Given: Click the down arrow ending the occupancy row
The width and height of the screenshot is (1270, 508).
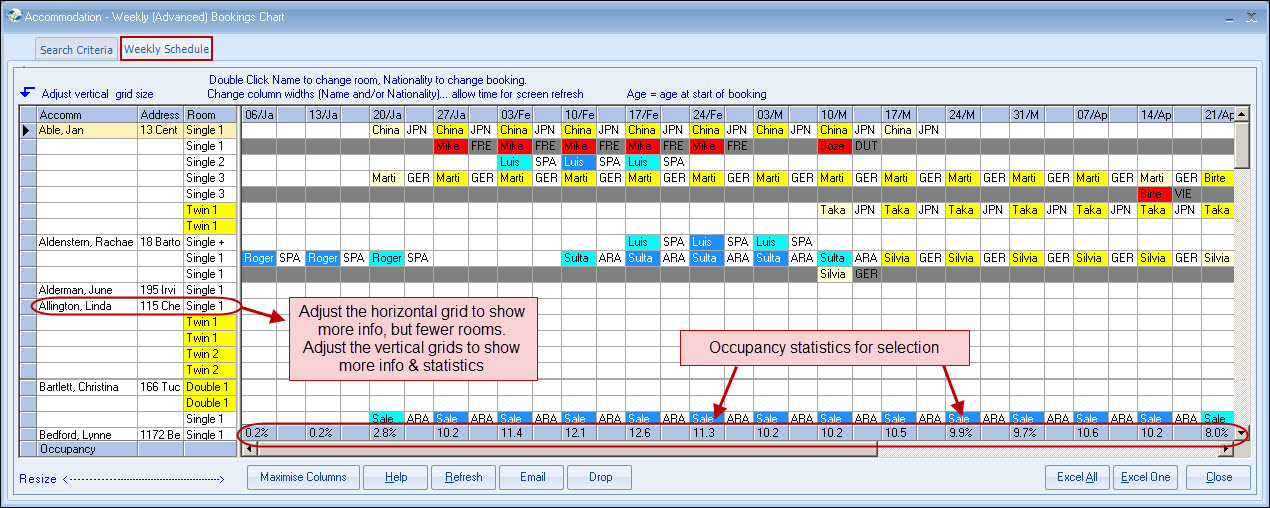Looking at the screenshot, I should point(1242,433).
